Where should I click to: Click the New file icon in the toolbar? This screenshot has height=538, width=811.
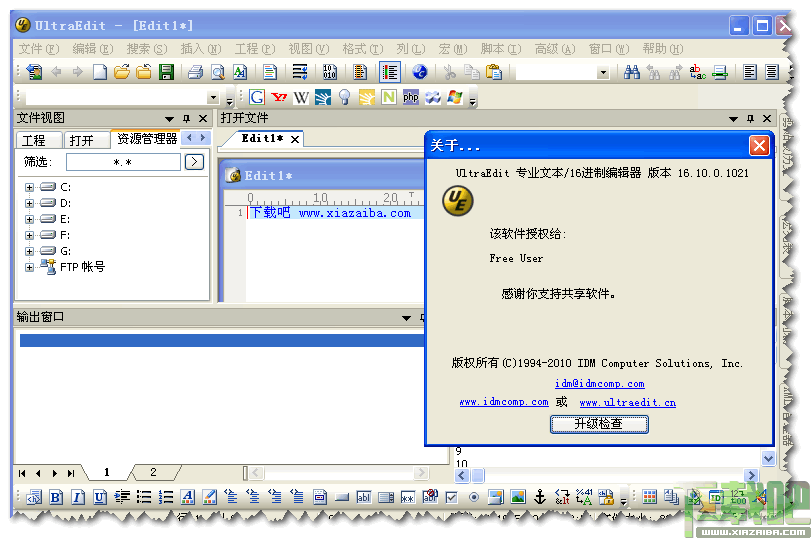(x=100, y=72)
